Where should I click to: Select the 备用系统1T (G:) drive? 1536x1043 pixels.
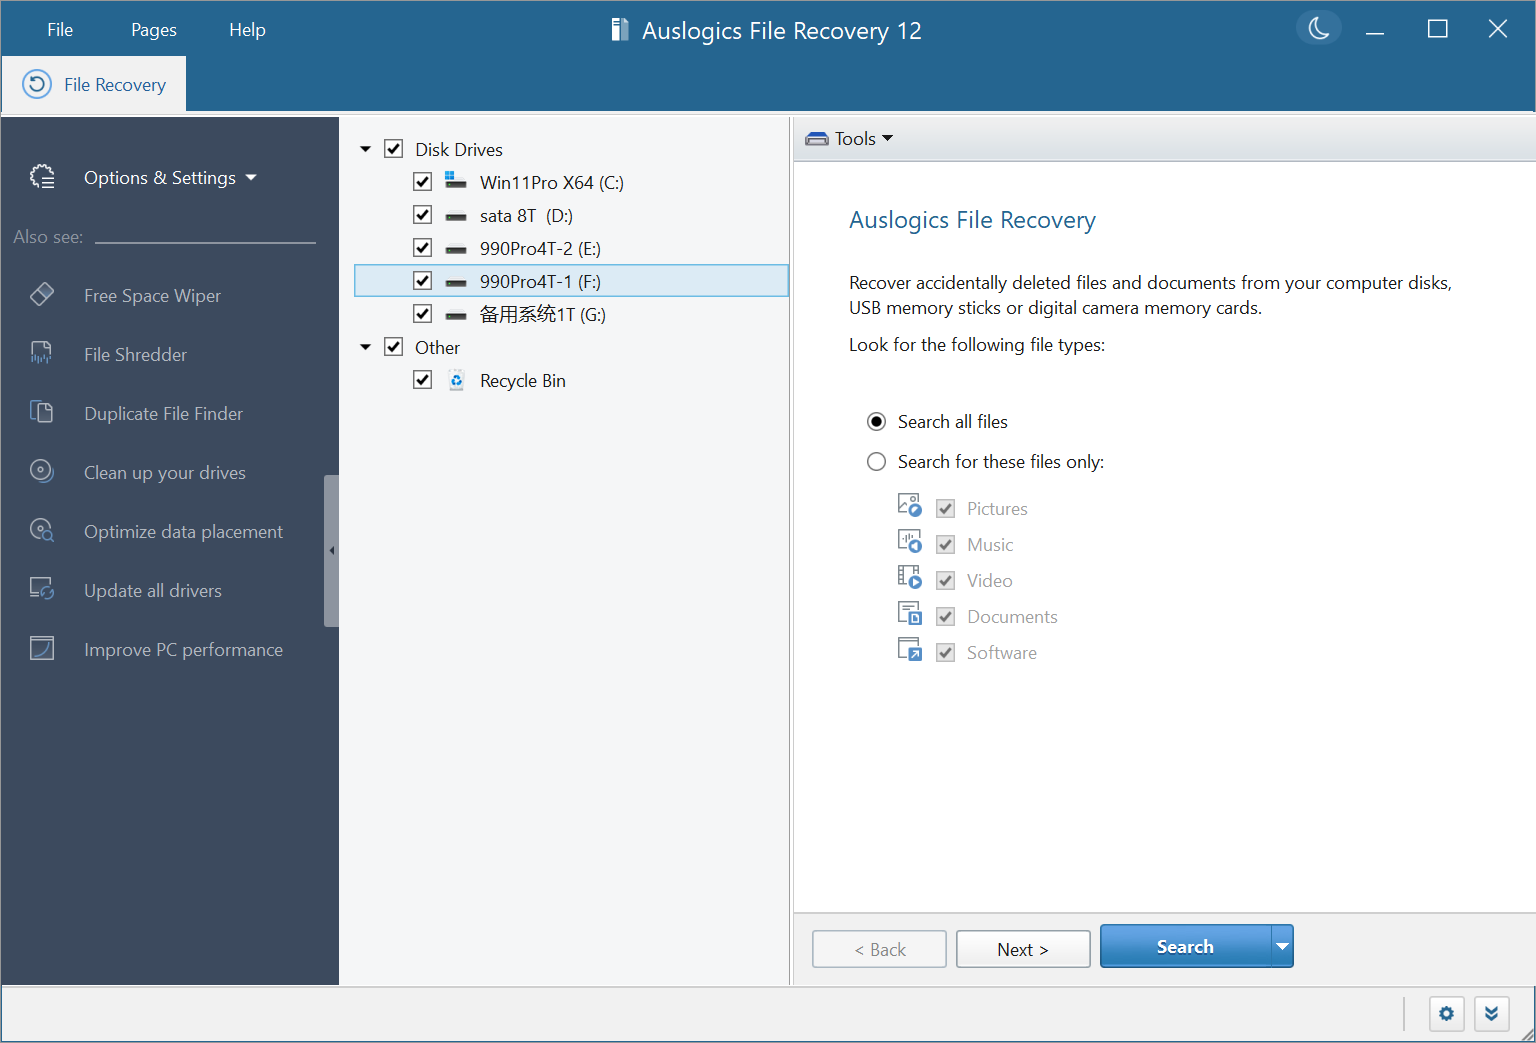(x=545, y=313)
